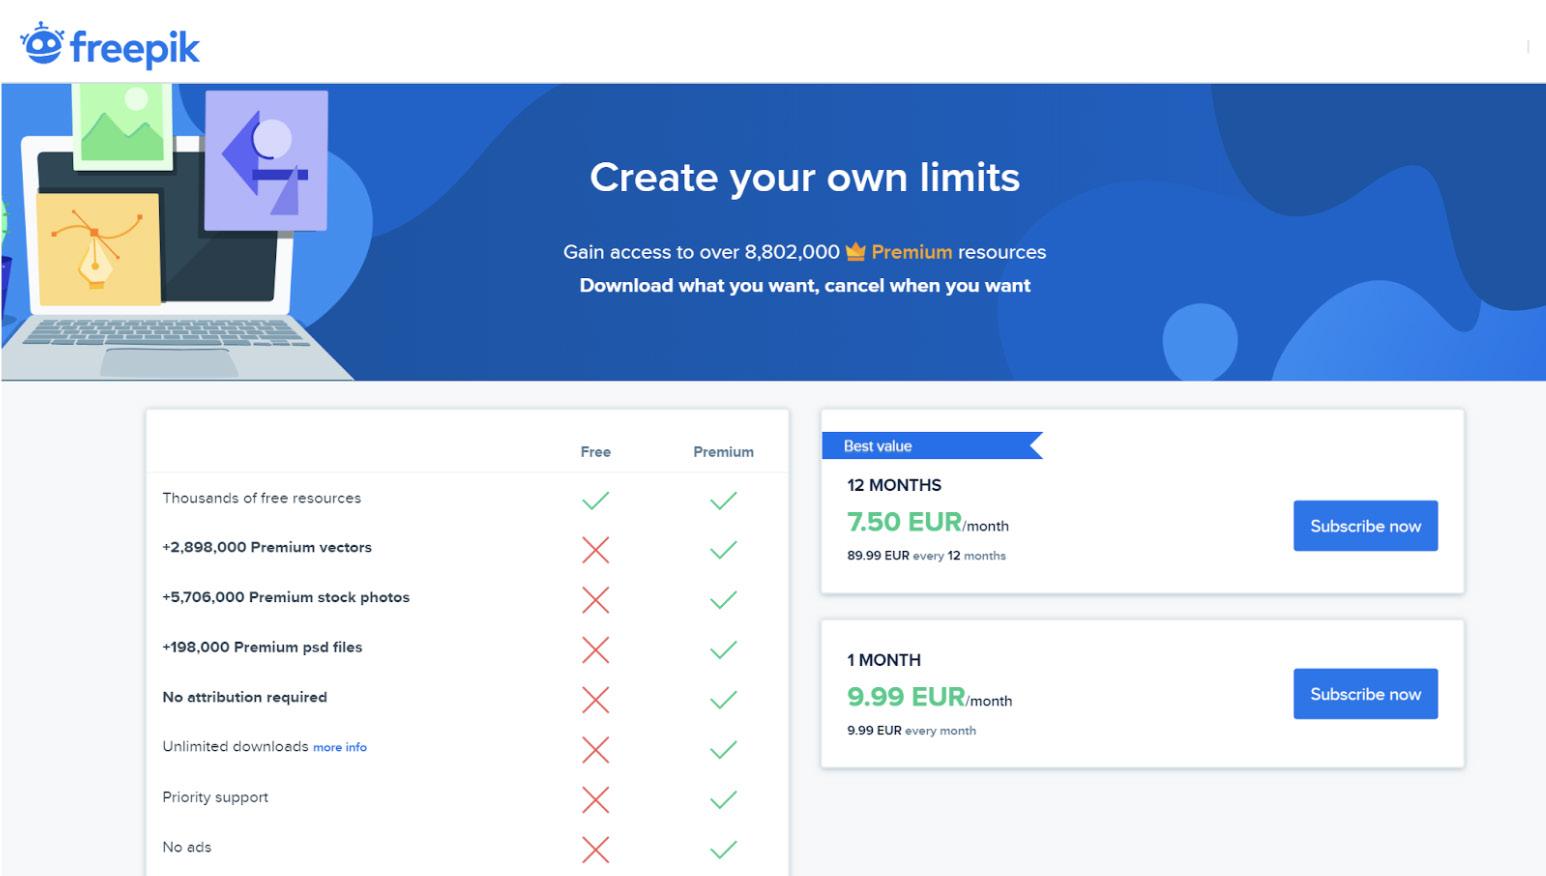This screenshot has height=876, width=1546.
Task: Click 'Download what you want, cancel when you want'
Action: tap(805, 286)
